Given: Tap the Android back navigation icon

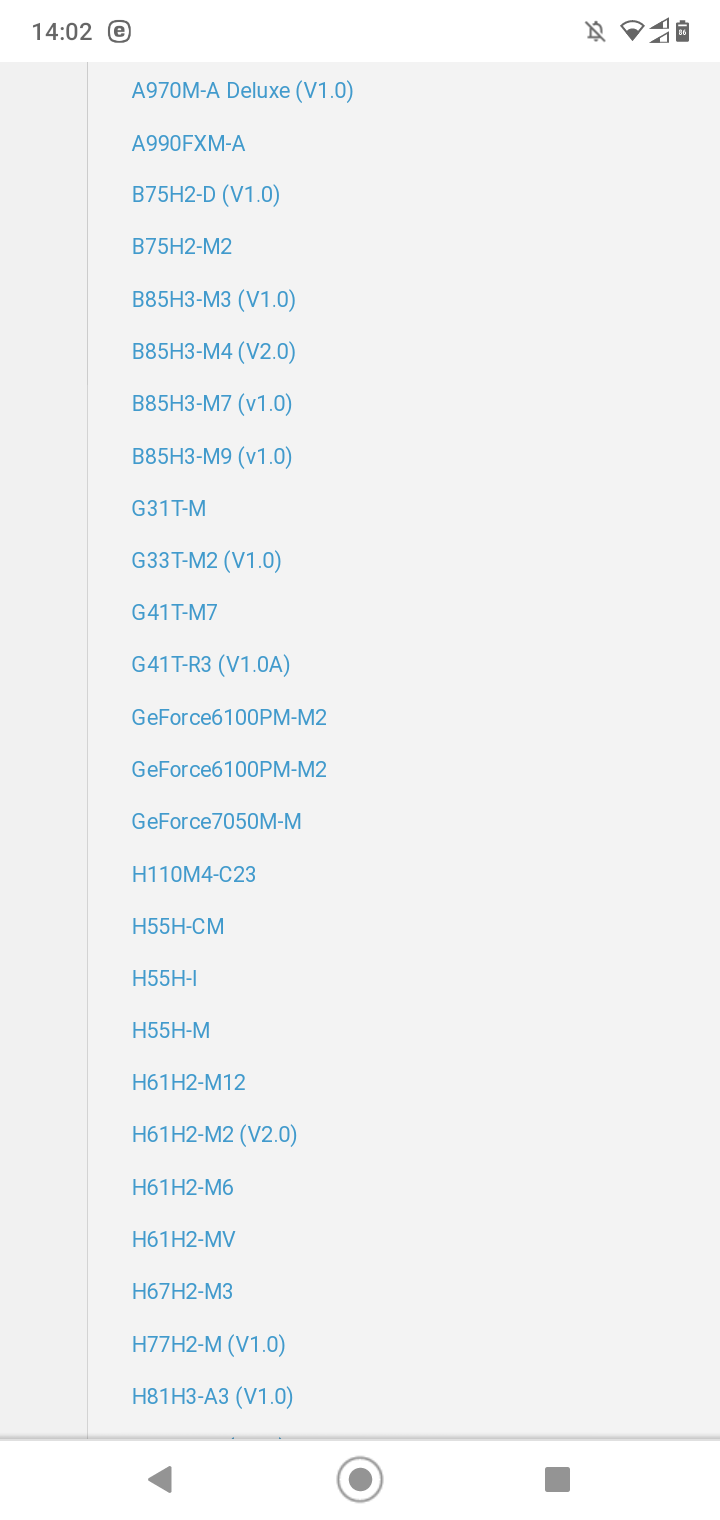Looking at the screenshot, I should (160, 1479).
